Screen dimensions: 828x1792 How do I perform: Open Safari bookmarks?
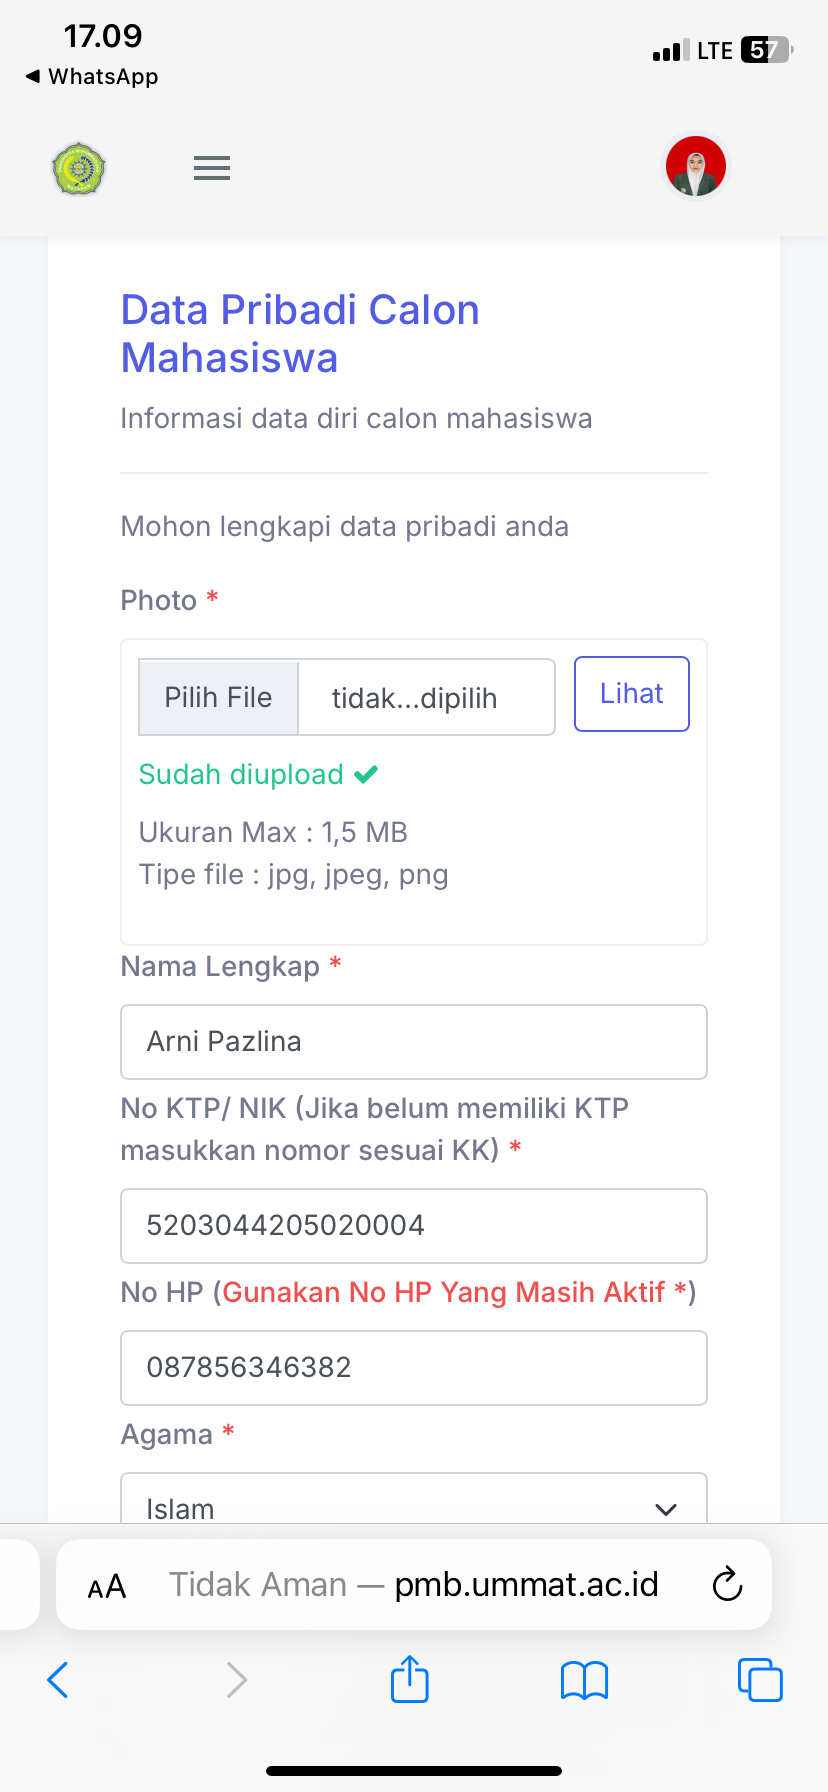pos(585,1680)
